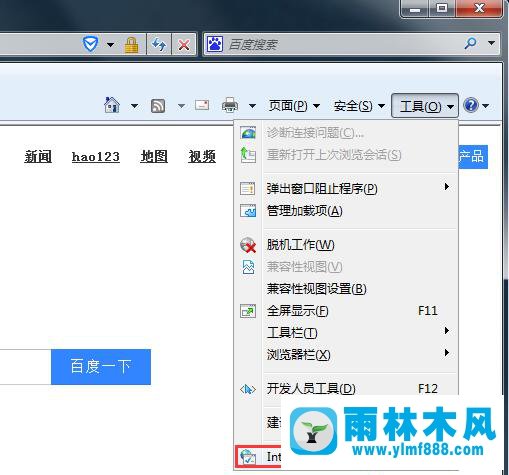The height and width of the screenshot is (475, 509).
Task: Select 重新打开上次浏览会话(S) menu item
Action: (345, 154)
